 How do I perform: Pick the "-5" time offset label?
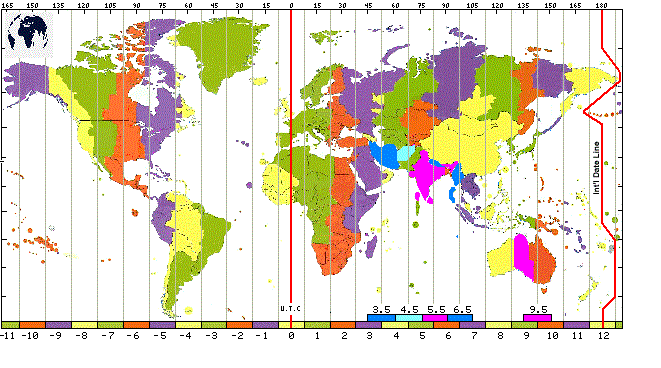pos(161,336)
